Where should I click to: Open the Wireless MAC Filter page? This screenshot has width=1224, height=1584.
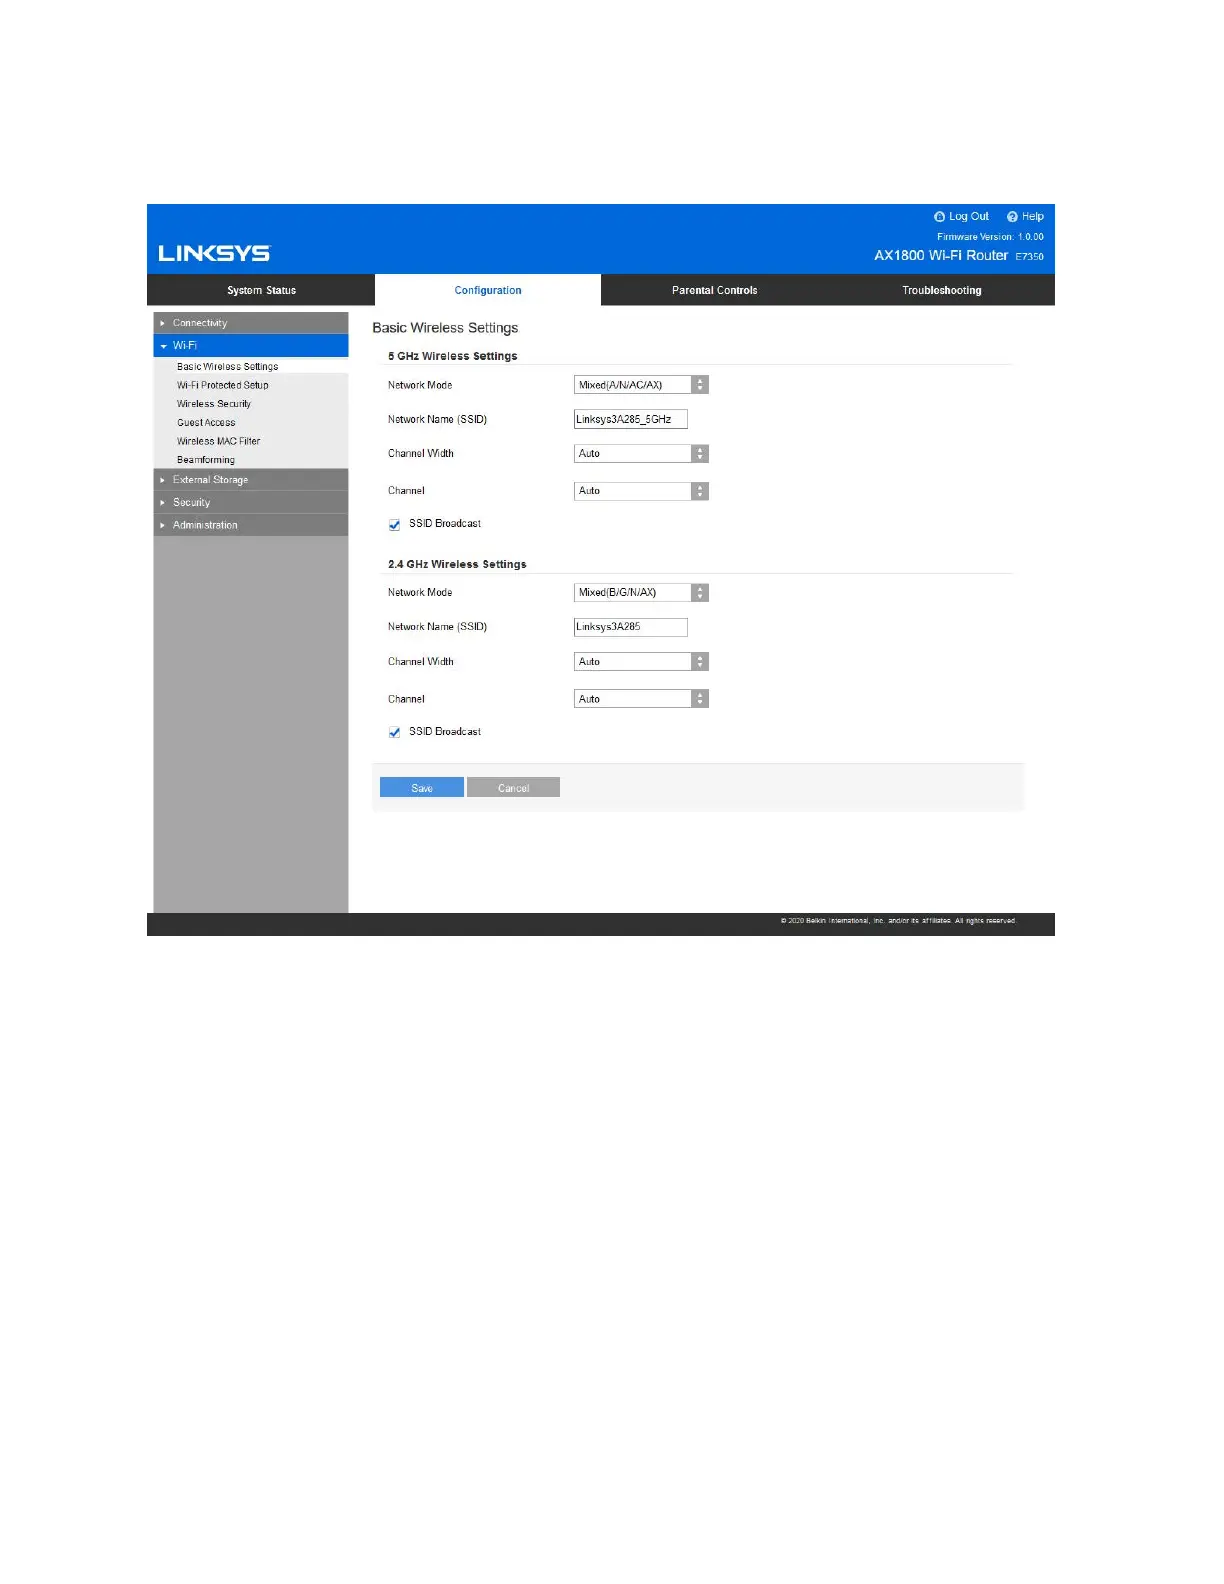click(218, 441)
